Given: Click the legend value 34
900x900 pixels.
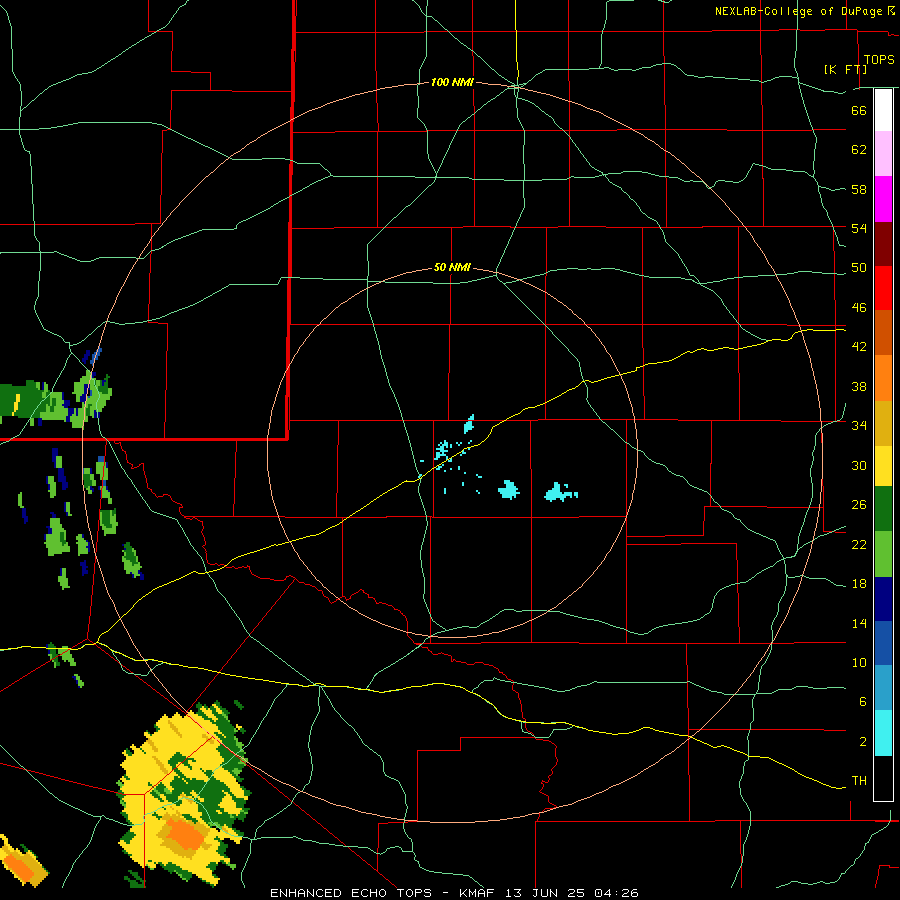Looking at the screenshot, I should (859, 426).
